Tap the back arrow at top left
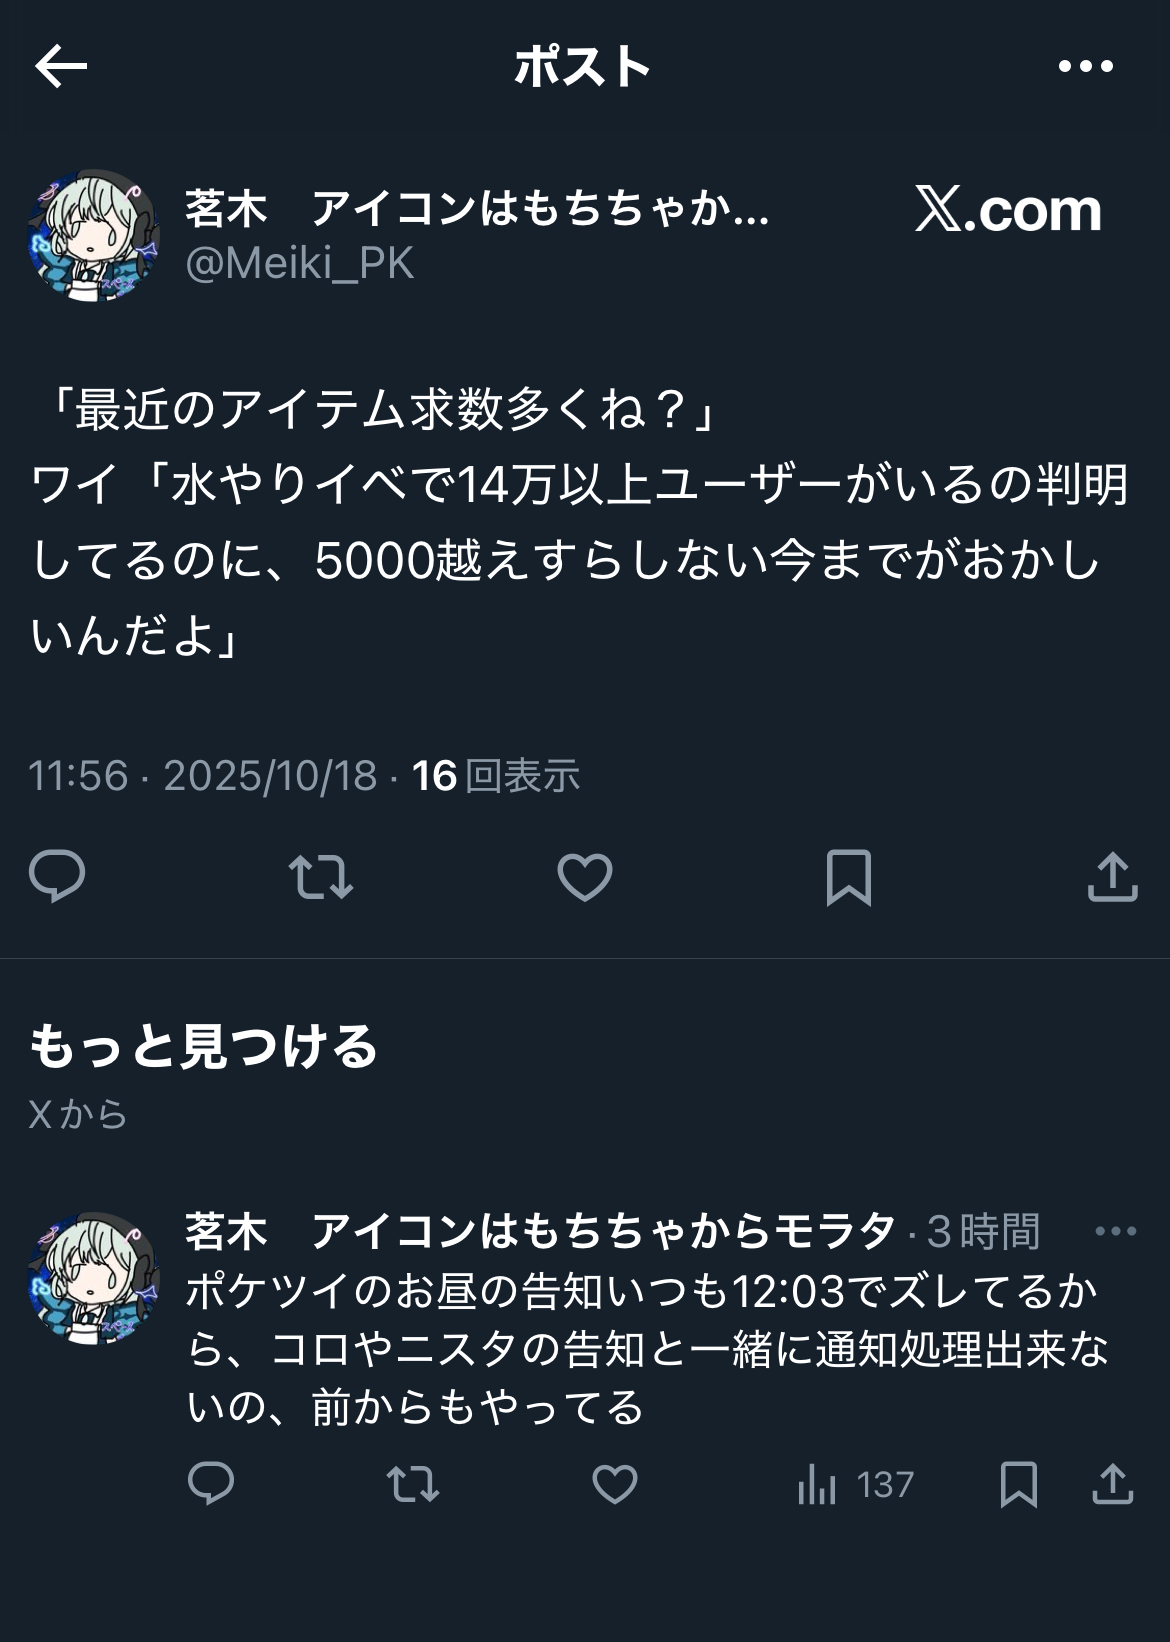1170x1642 pixels. point(61,67)
